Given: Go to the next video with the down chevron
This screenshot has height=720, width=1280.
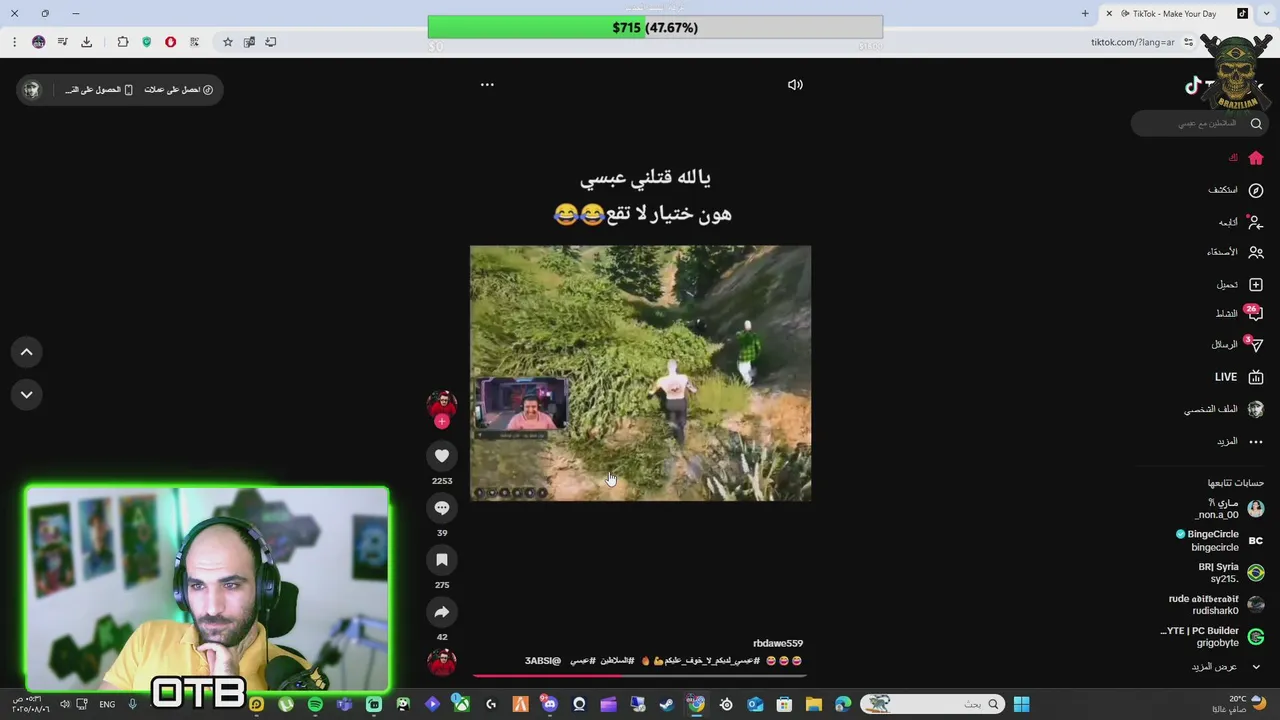Looking at the screenshot, I should pos(27,395).
